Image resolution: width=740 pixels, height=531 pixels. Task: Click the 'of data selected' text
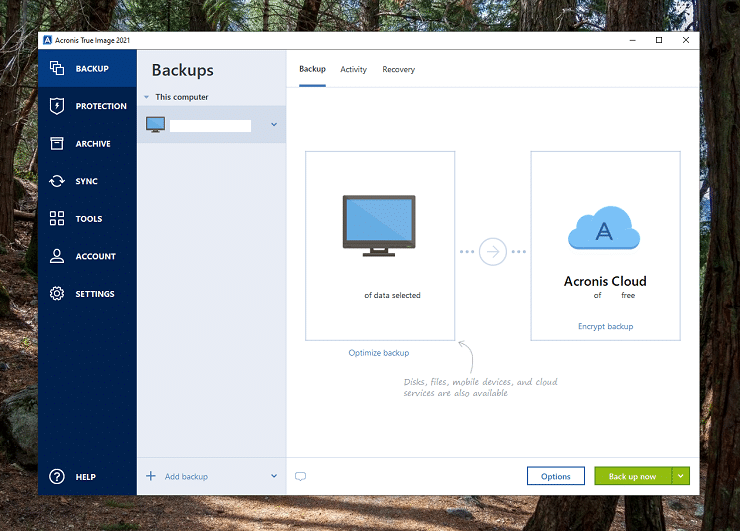(x=392, y=295)
